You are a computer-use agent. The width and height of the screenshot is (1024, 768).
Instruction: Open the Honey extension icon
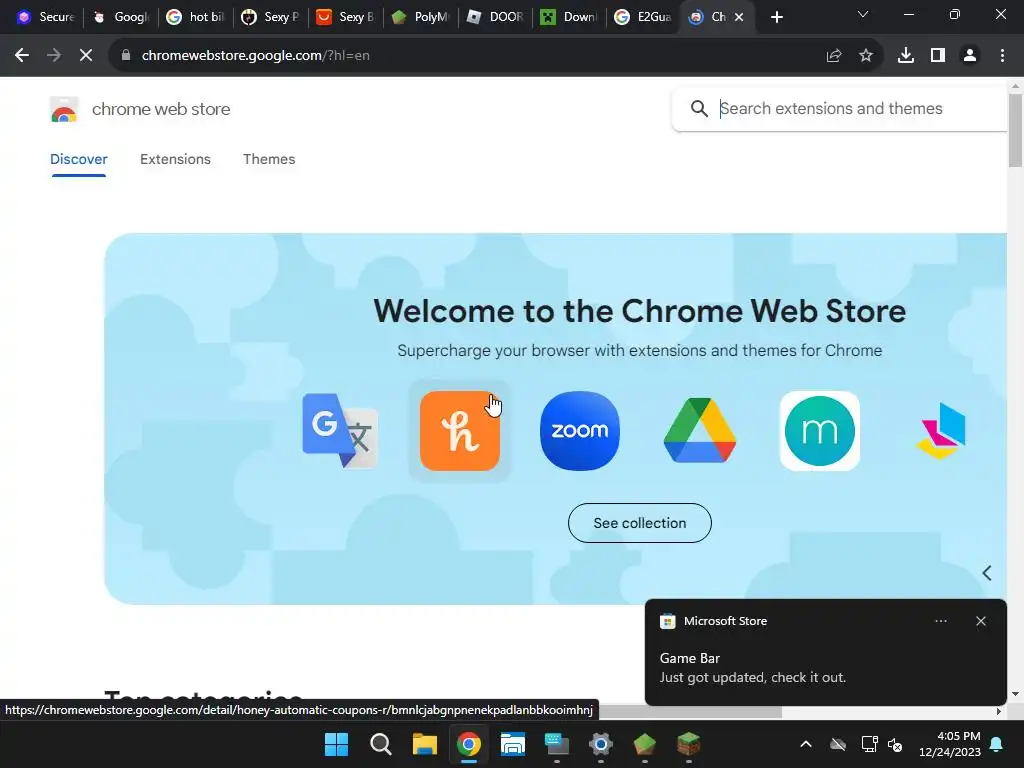point(460,431)
